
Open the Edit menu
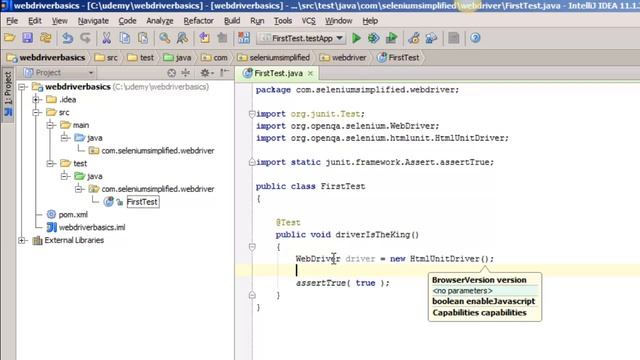tap(35, 21)
